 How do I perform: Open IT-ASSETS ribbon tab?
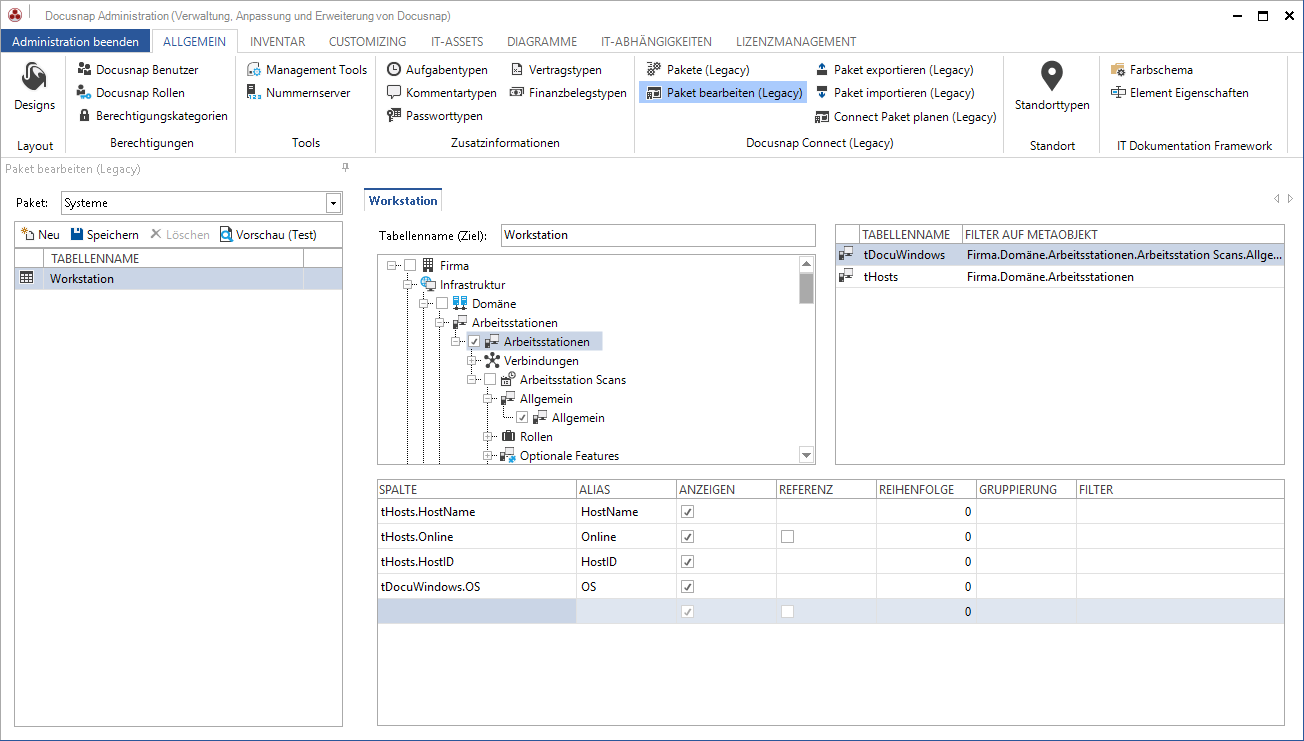(457, 42)
